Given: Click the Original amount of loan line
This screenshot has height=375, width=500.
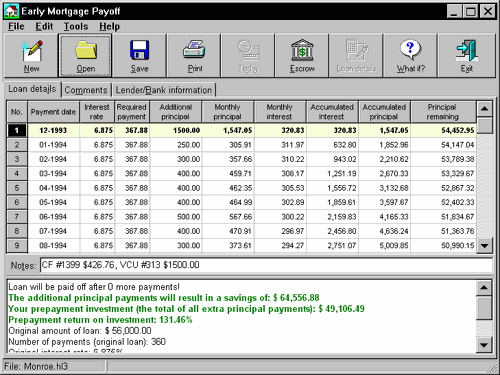Looking at the screenshot, I should tap(80, 331).
